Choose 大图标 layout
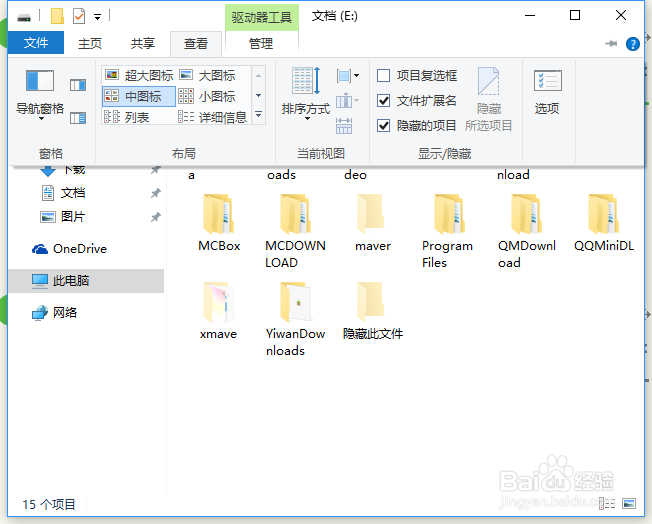Viewport: 652px width, 524px height. [208, 75]
